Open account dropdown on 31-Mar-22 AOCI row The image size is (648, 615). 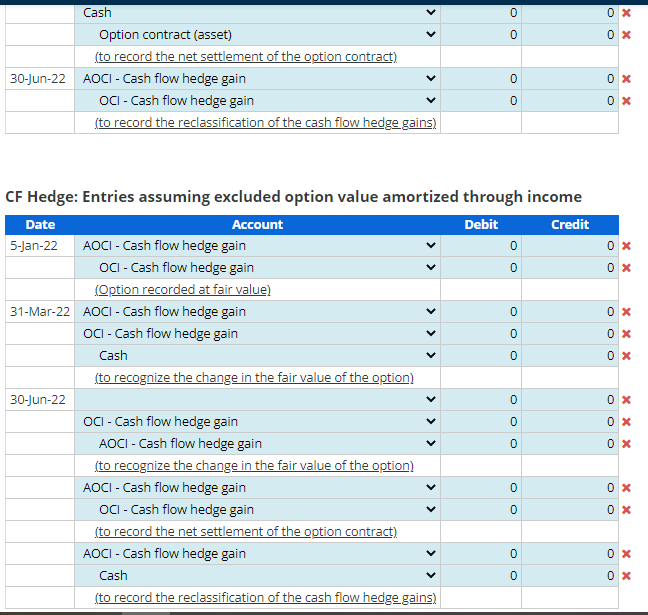click(x=257, y=312)
